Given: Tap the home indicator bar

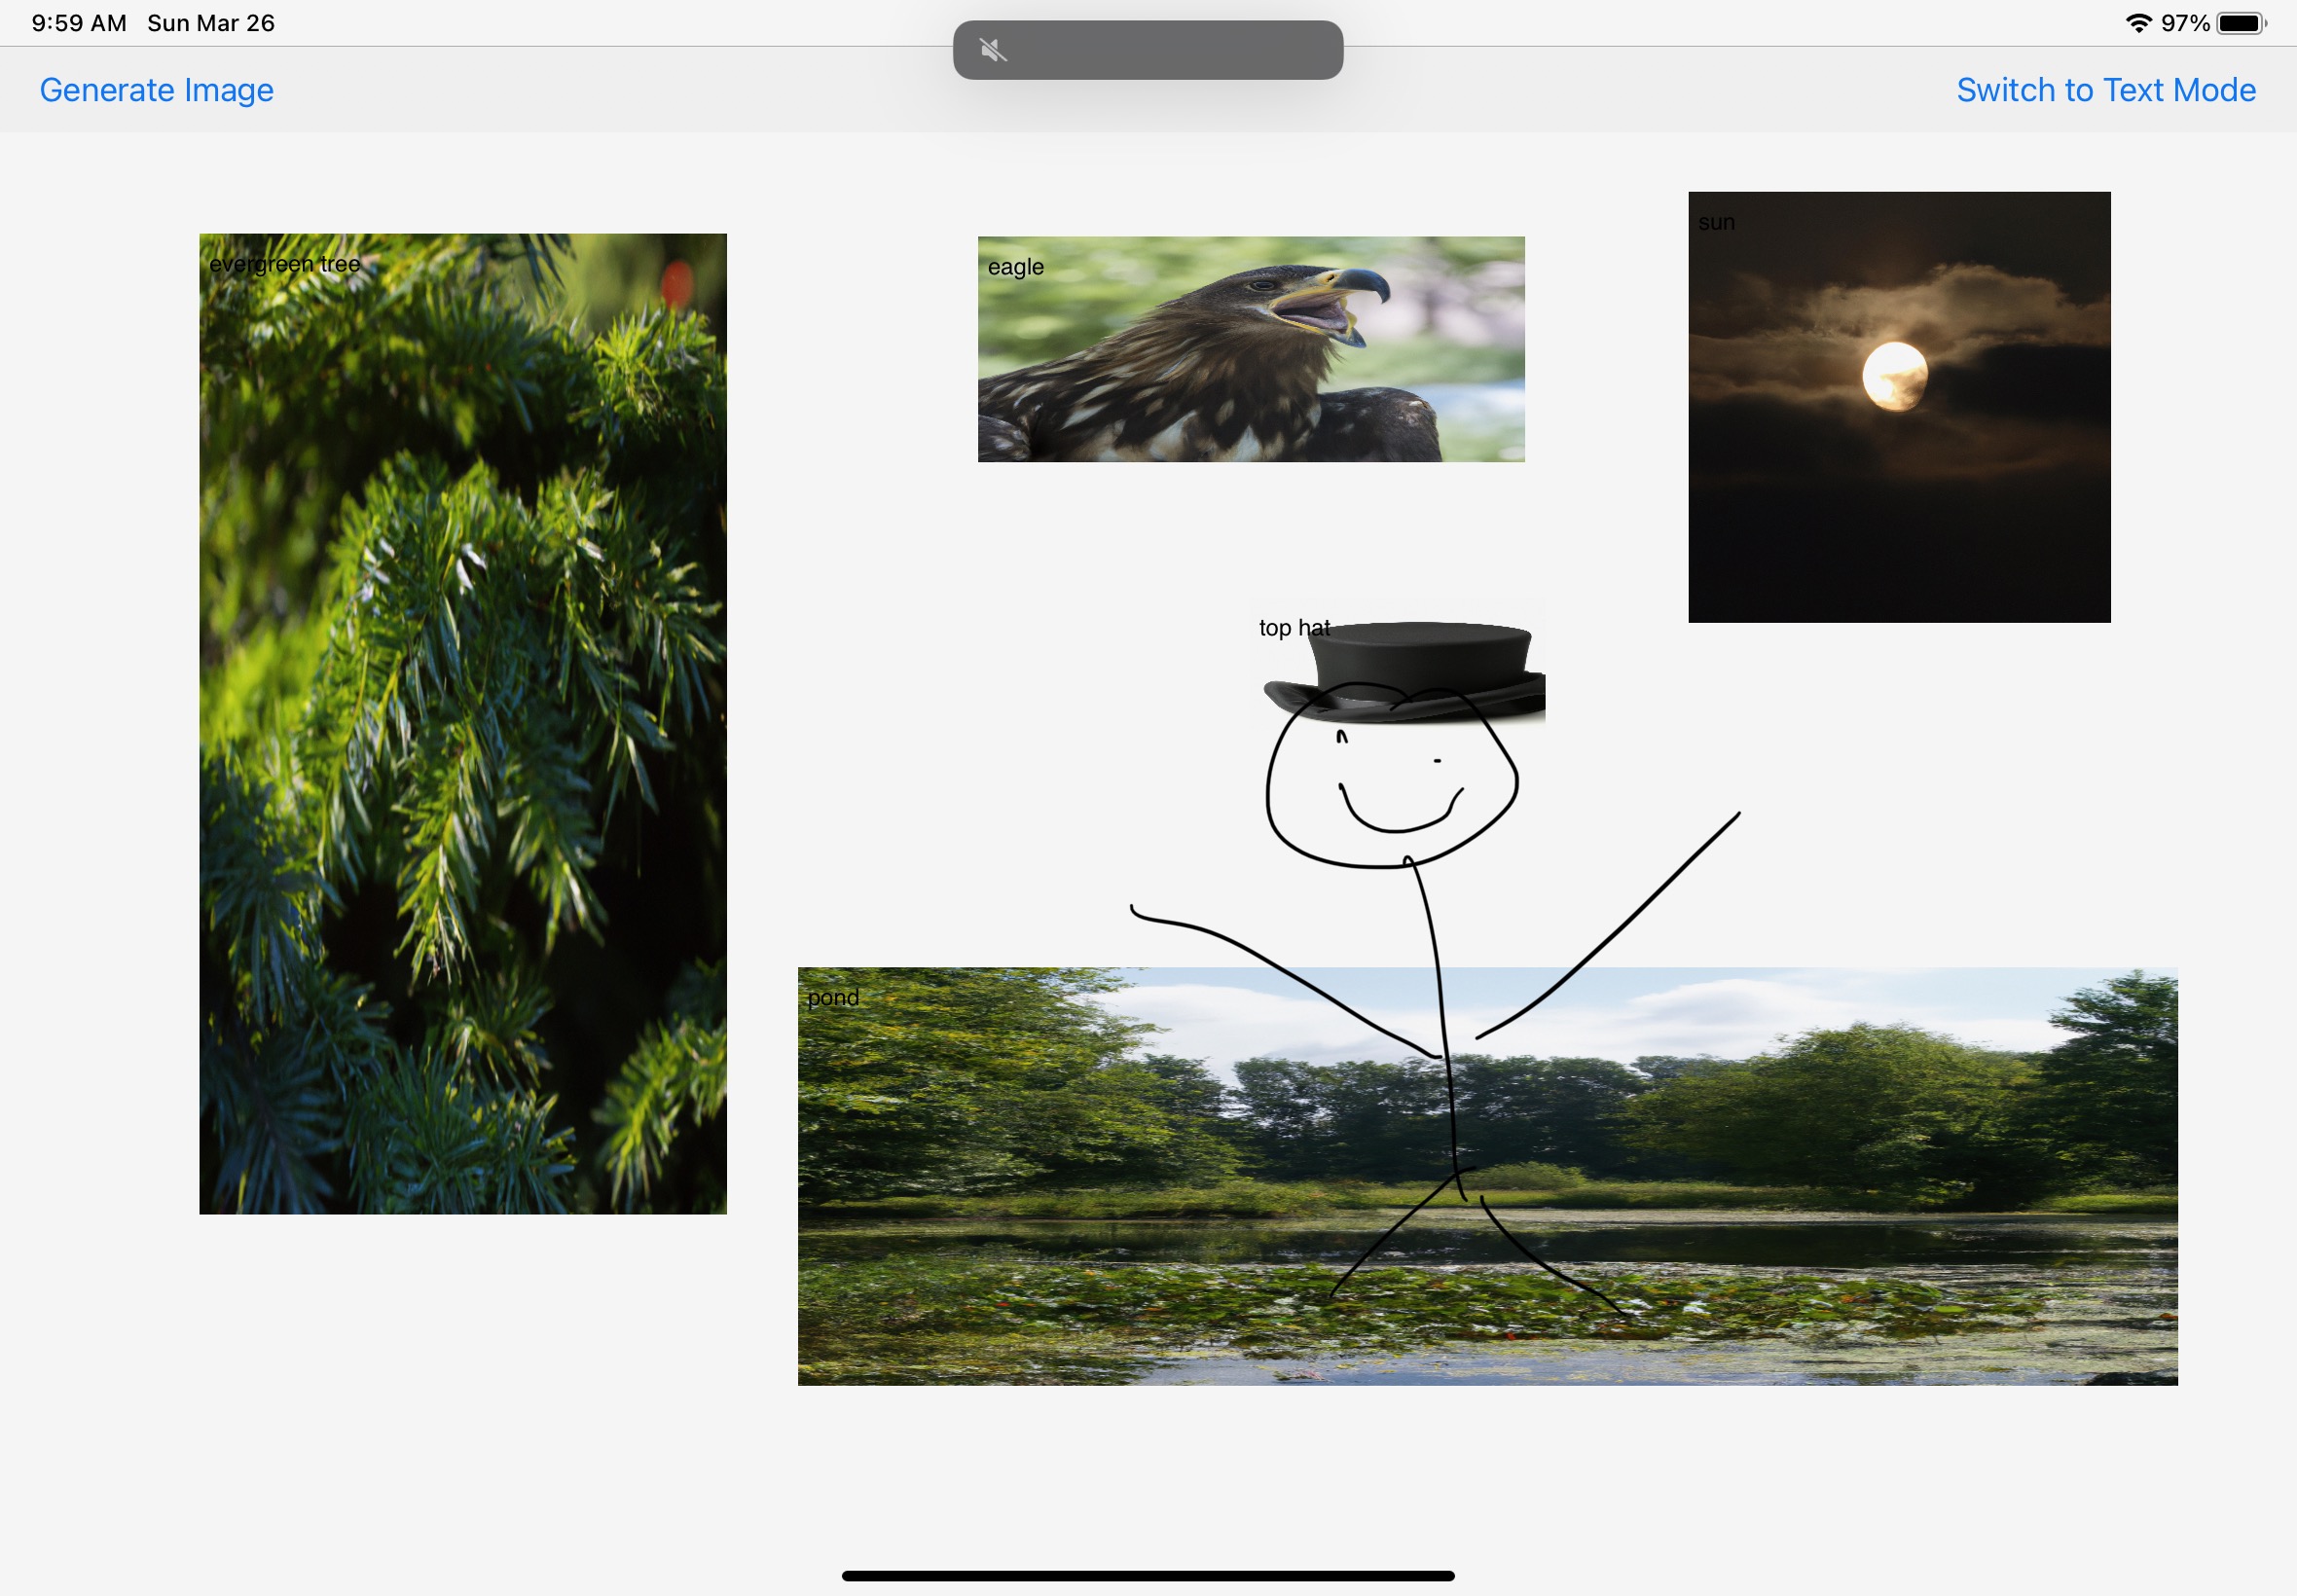Looking at the screenshot, I should pyautogui.click(x=1148, y=1575).
